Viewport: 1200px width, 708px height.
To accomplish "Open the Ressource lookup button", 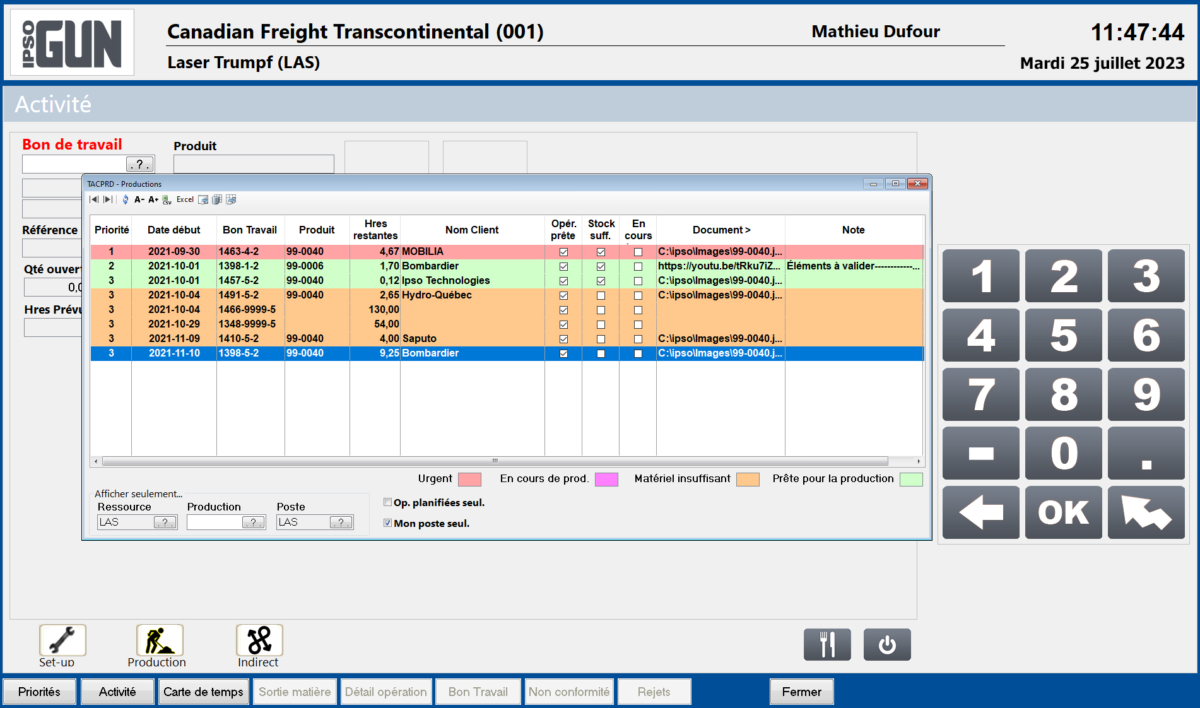I will (x=166, y=522).
